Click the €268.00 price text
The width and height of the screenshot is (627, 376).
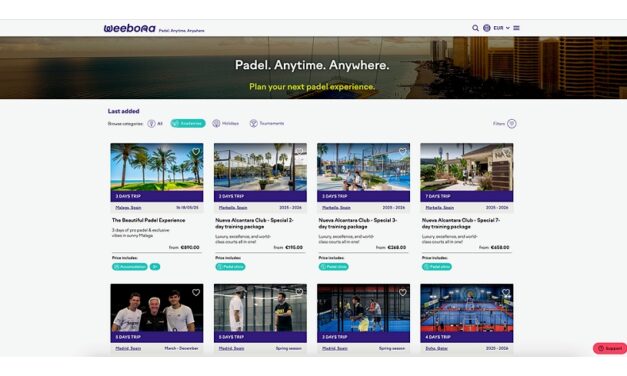click(x=396, y=248)
